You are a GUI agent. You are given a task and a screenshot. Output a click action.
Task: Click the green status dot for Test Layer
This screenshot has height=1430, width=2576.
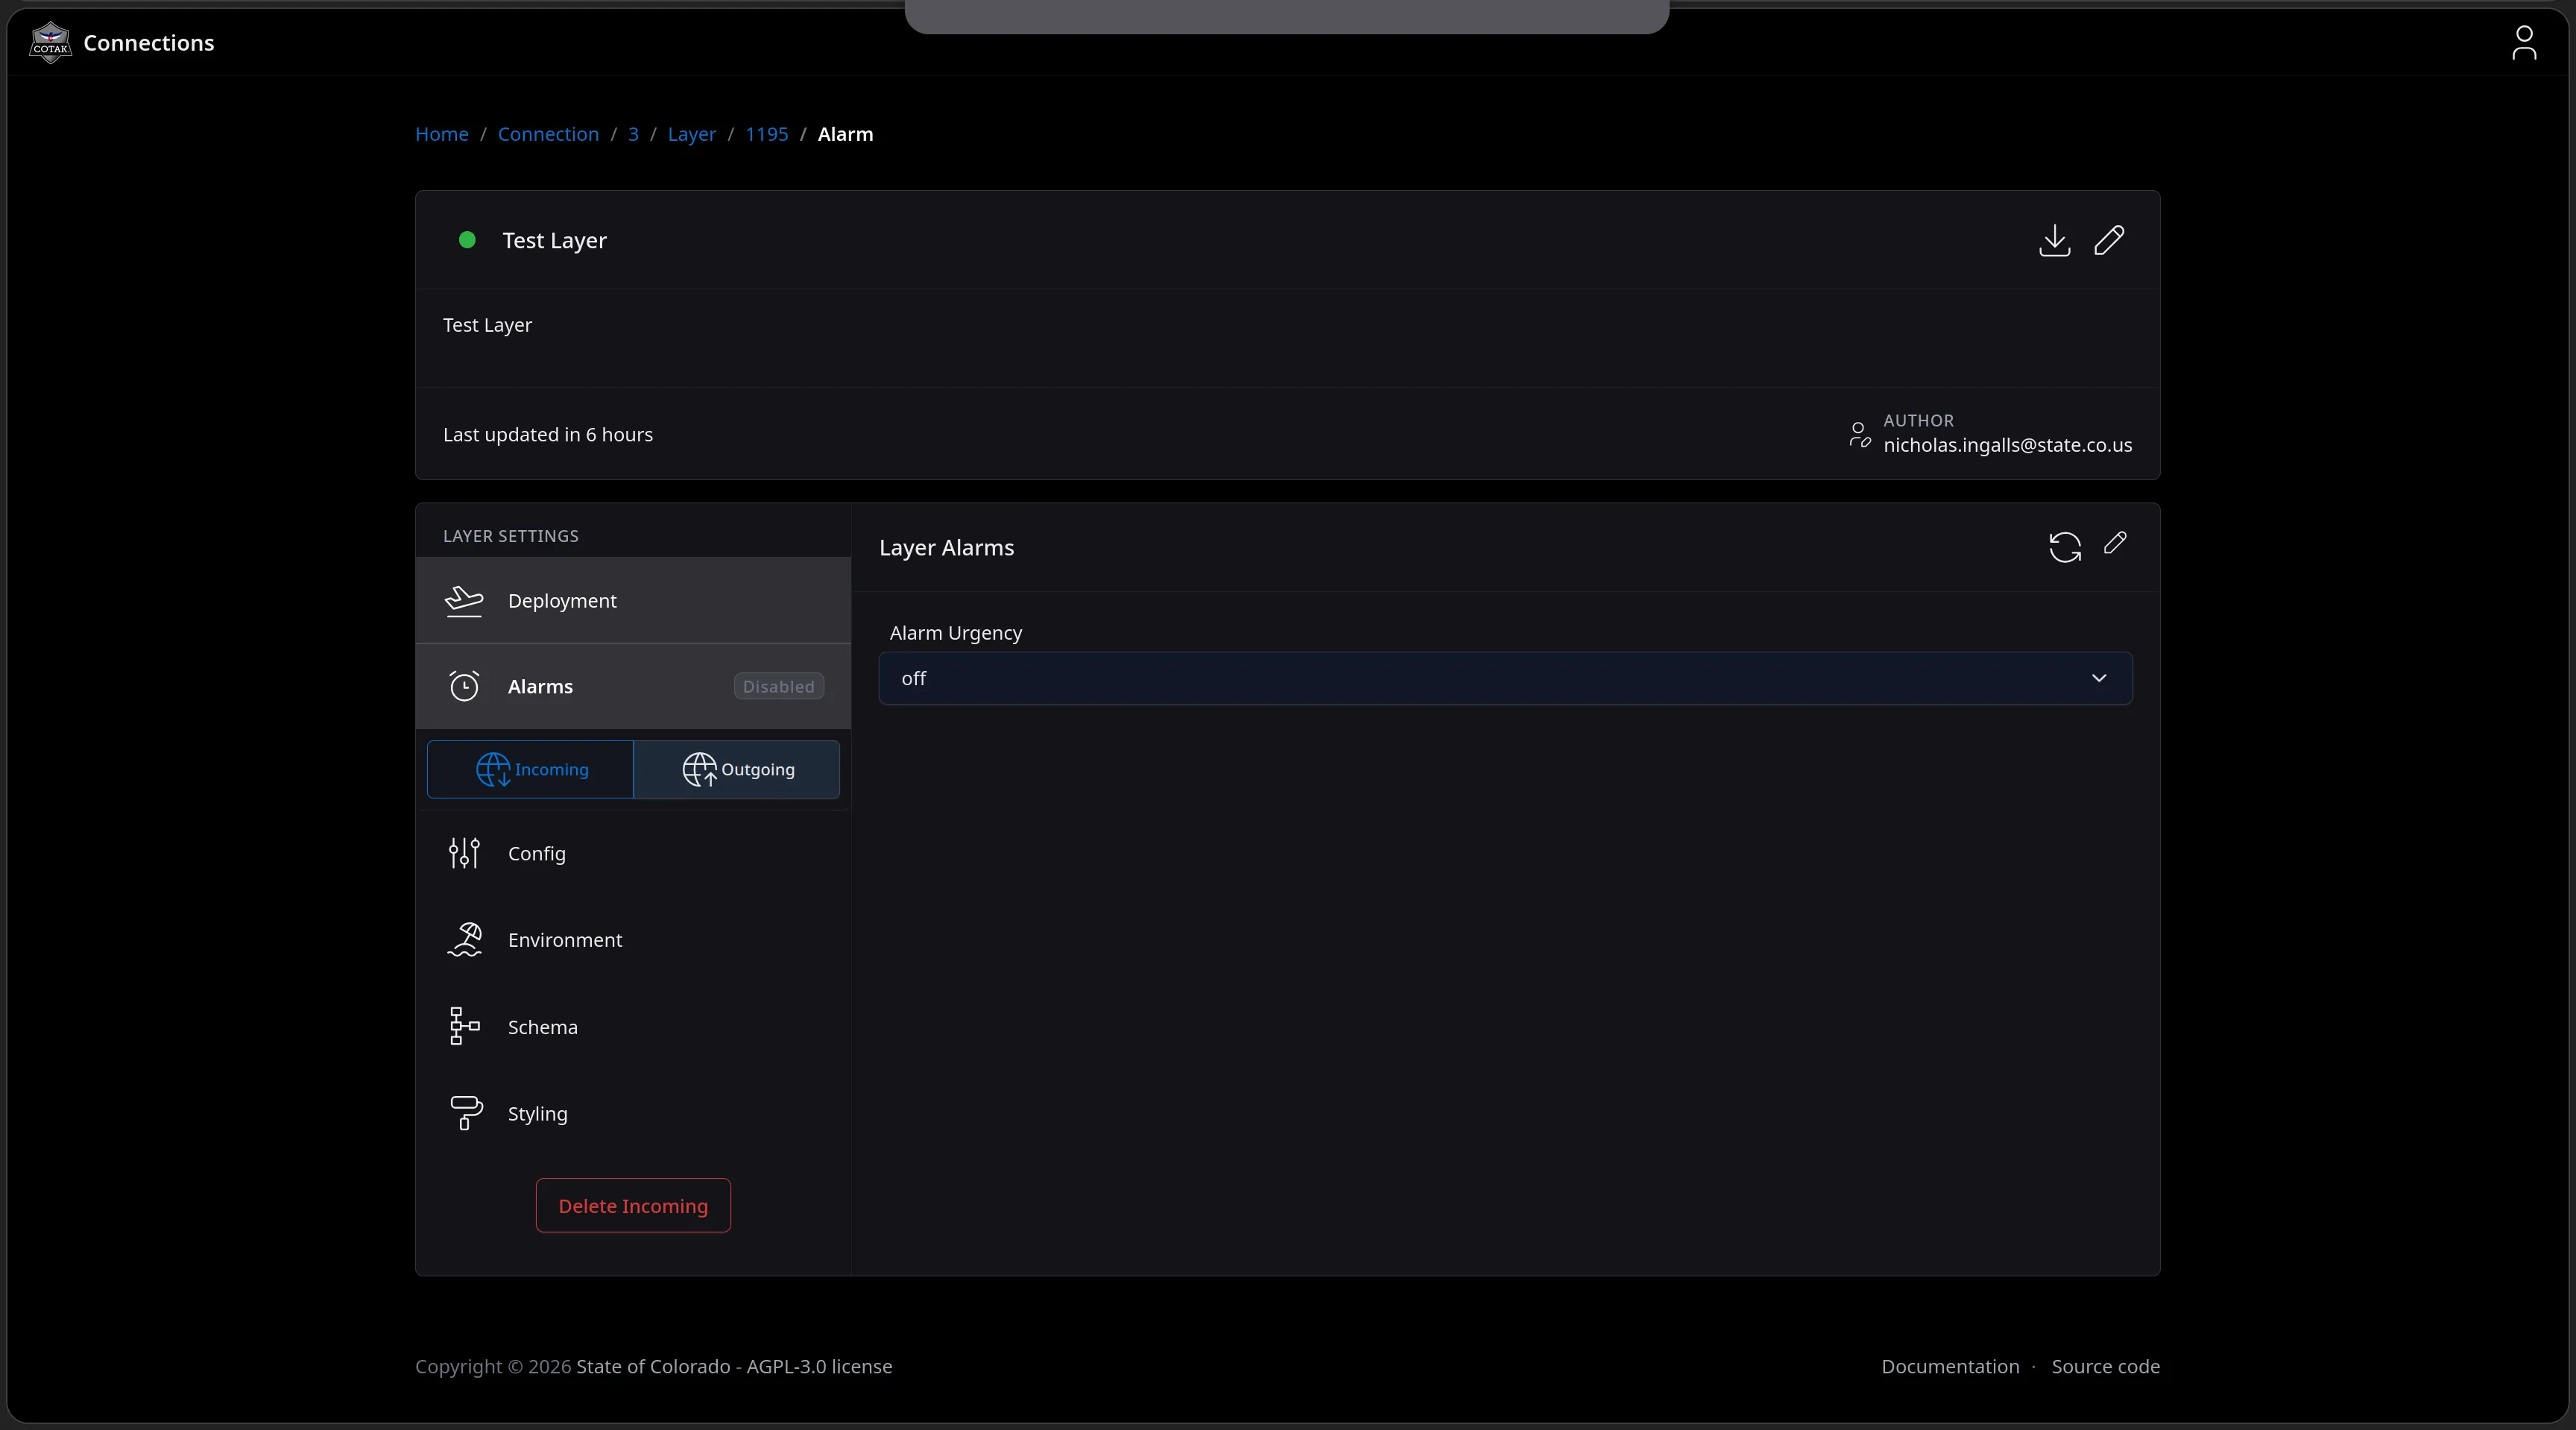tap(467, 240)
